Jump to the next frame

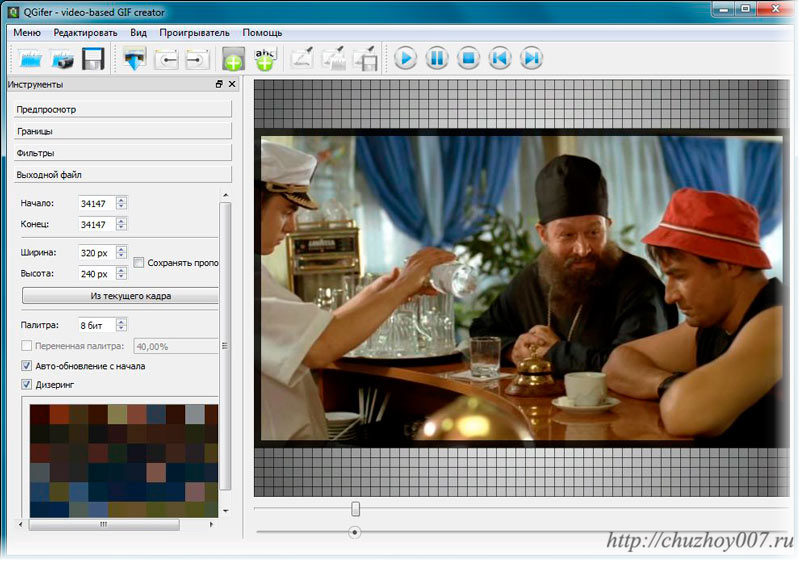tap(531, 58)
